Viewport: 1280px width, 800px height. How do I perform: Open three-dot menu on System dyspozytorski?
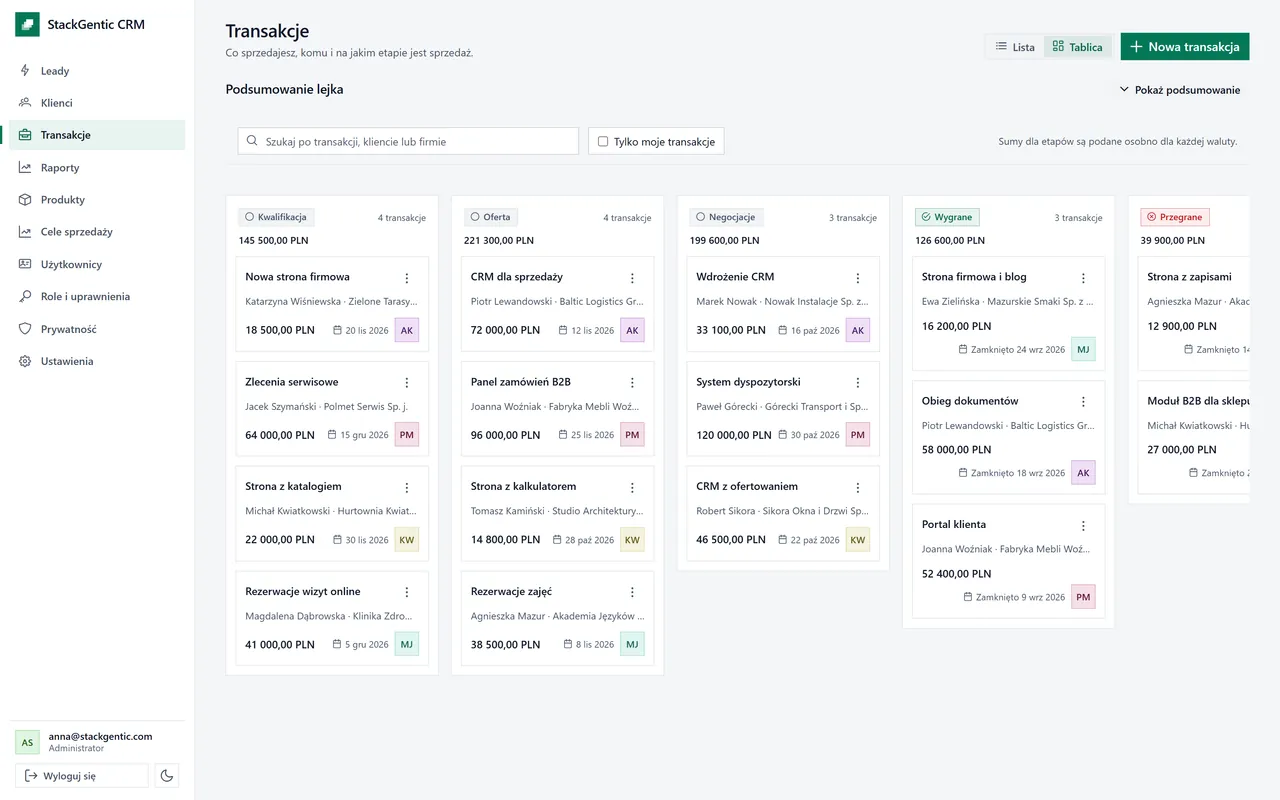coord(858,383)
